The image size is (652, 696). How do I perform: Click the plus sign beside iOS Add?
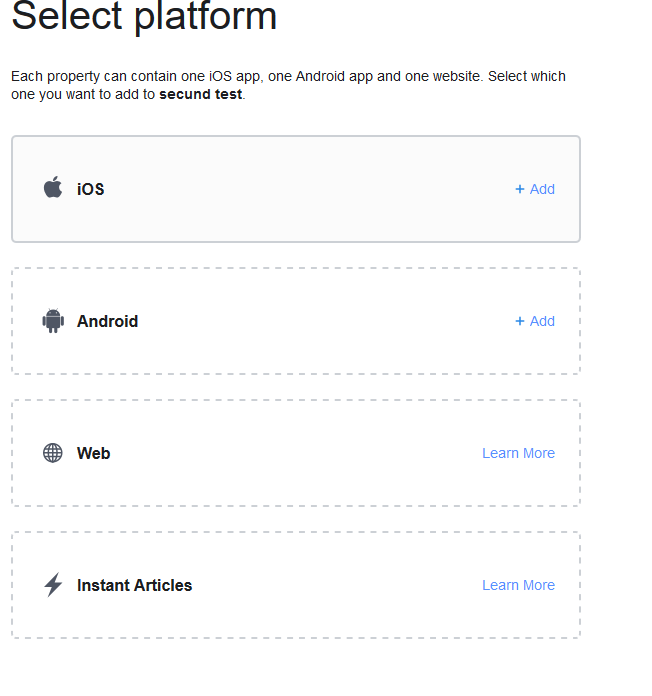click(520, 189)
